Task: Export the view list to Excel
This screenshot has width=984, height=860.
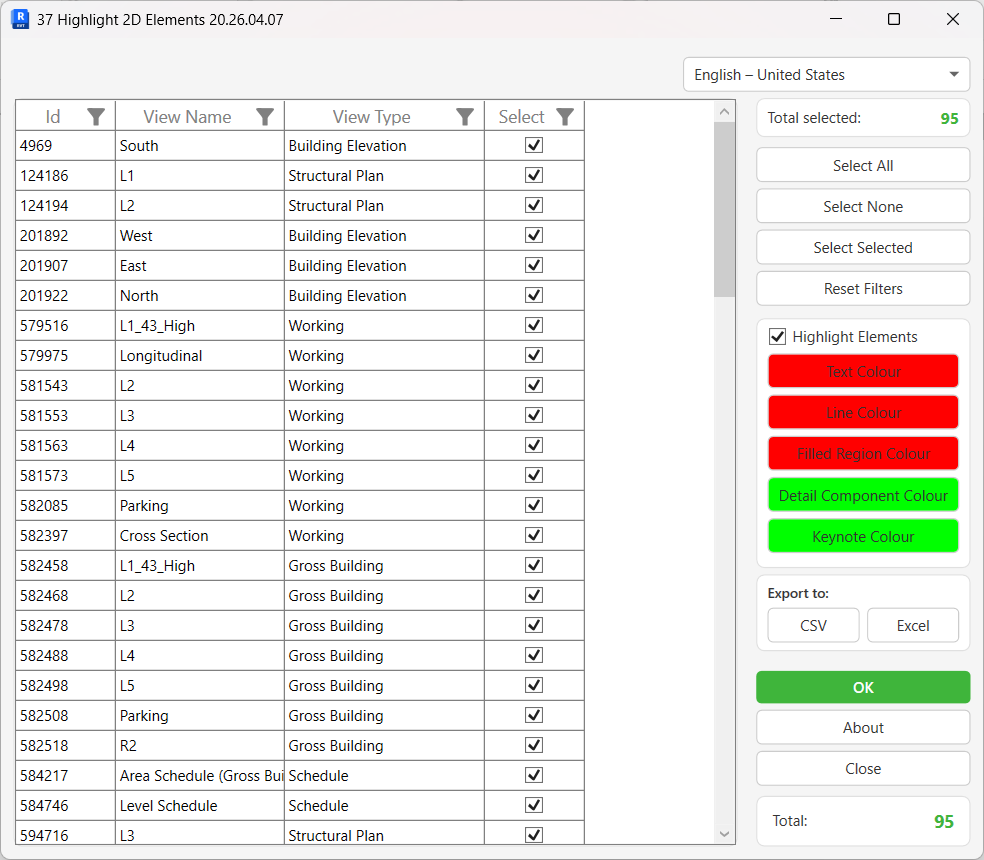Action: pyautogui.click(x=912, y=625)
